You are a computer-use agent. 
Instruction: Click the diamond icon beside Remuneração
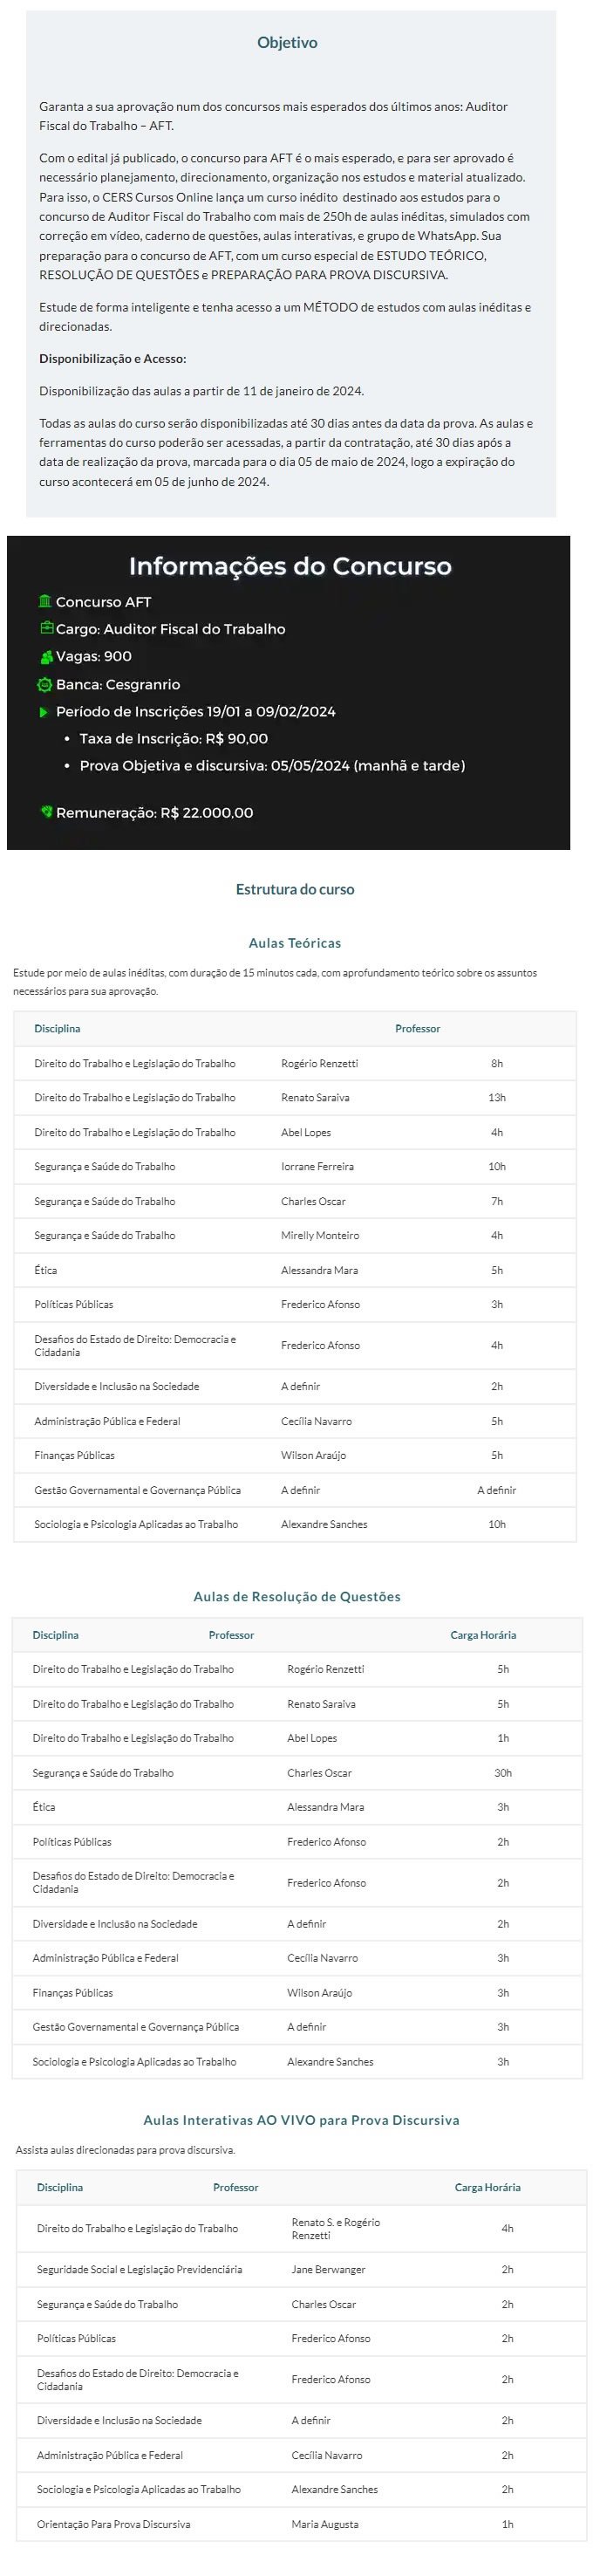[46, 811]
